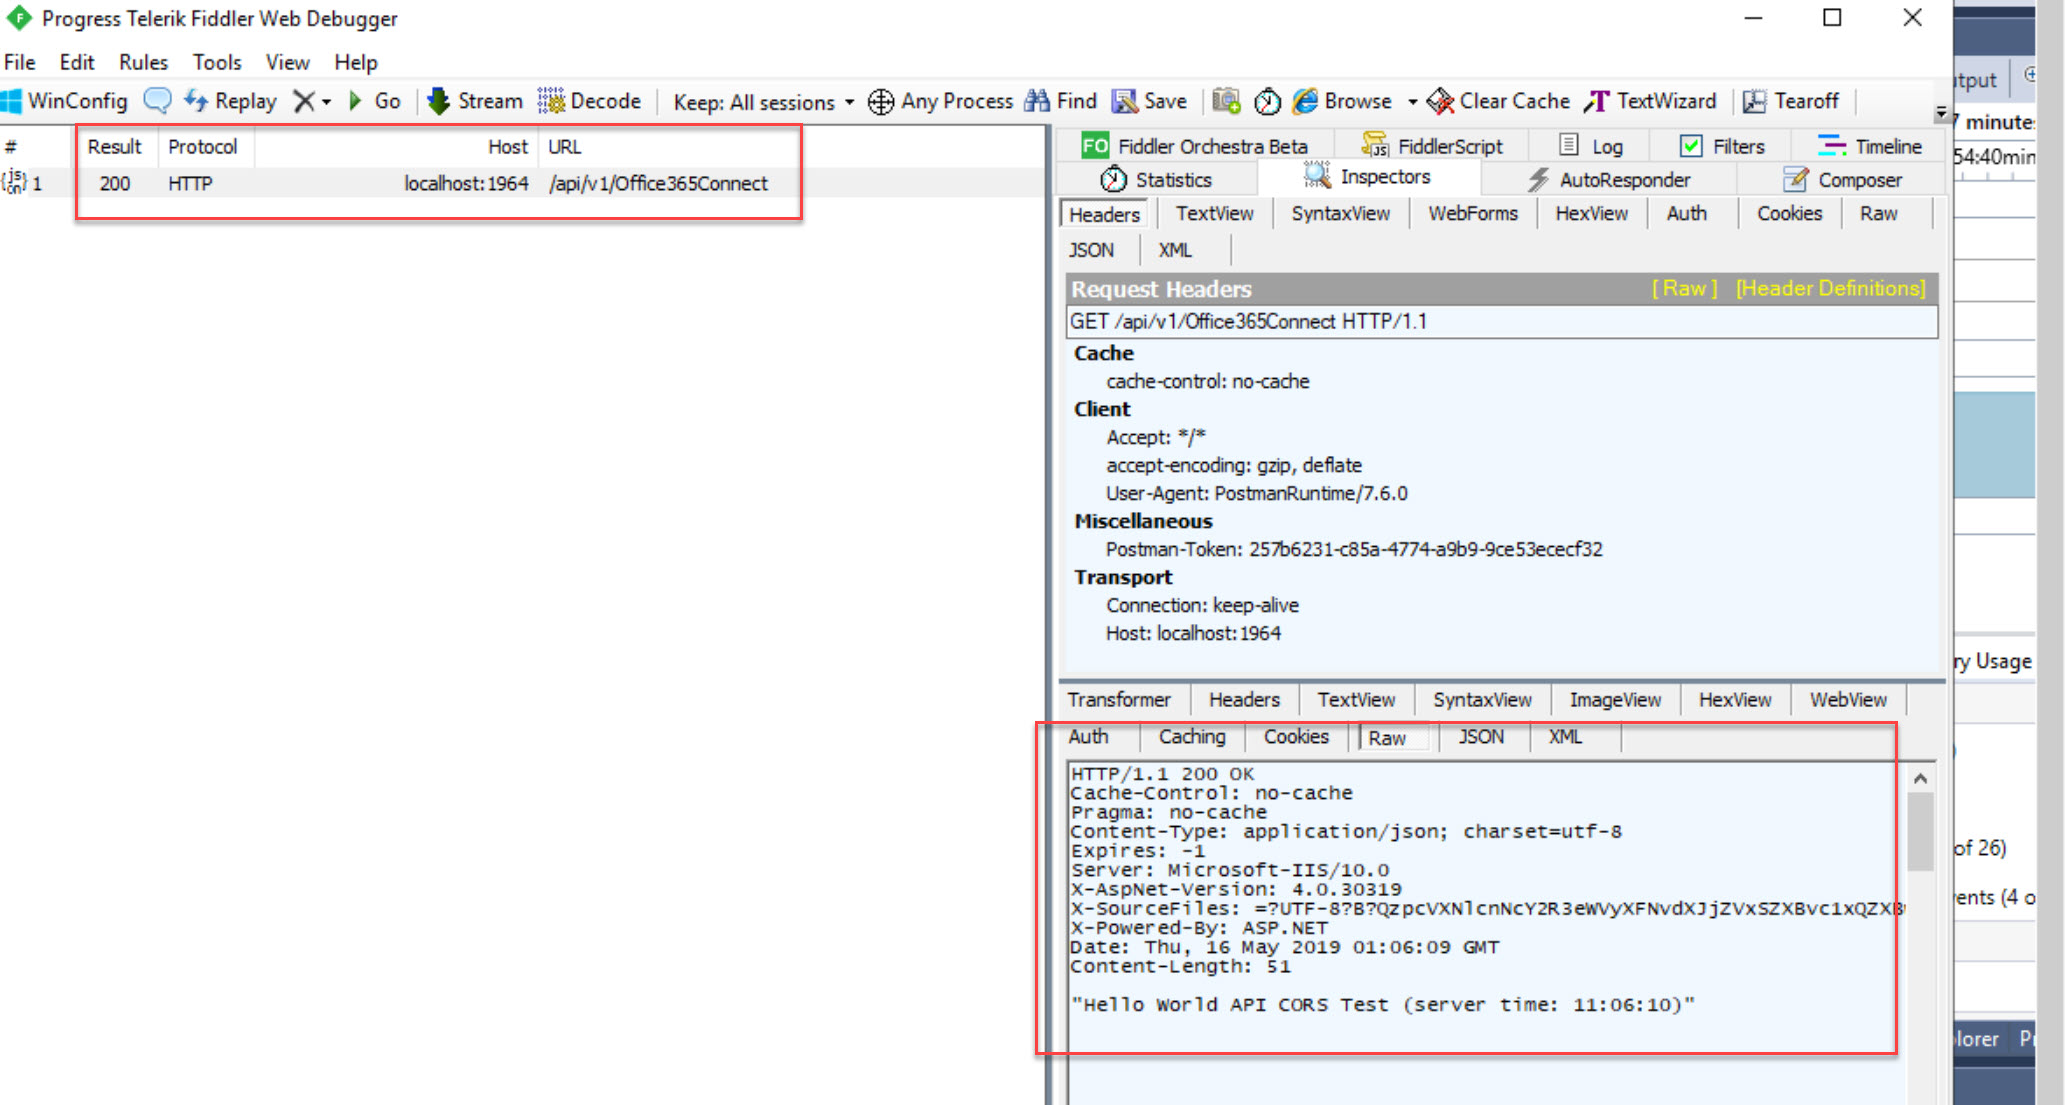
Task: Click the Go resume arrow
Action: pos(355,101)
